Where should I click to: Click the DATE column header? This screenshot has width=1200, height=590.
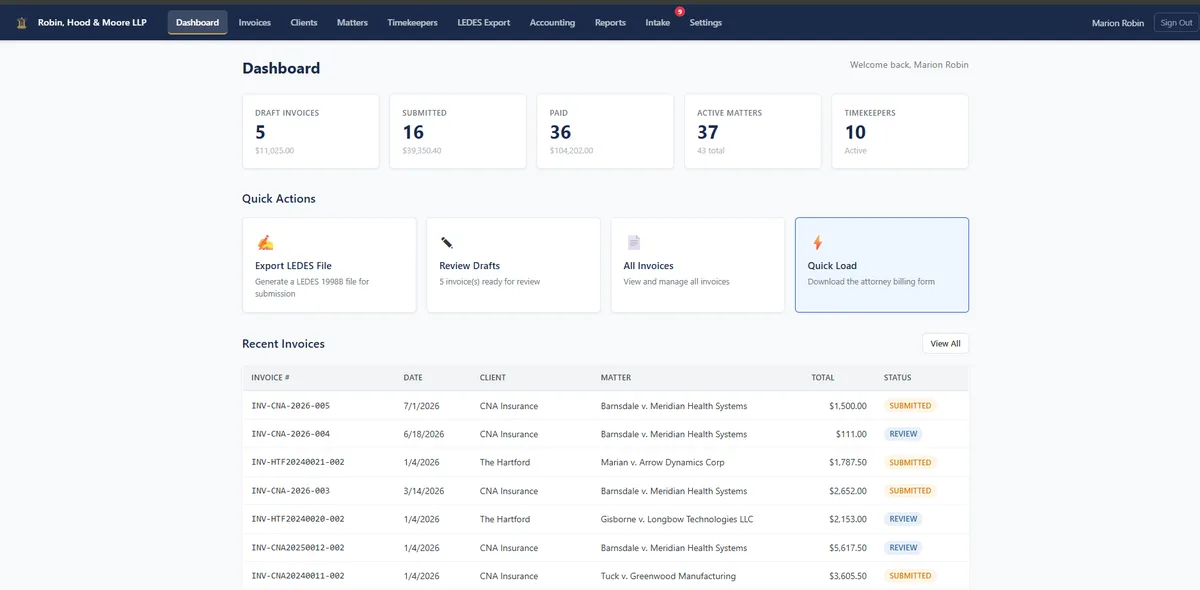(413, 378)
